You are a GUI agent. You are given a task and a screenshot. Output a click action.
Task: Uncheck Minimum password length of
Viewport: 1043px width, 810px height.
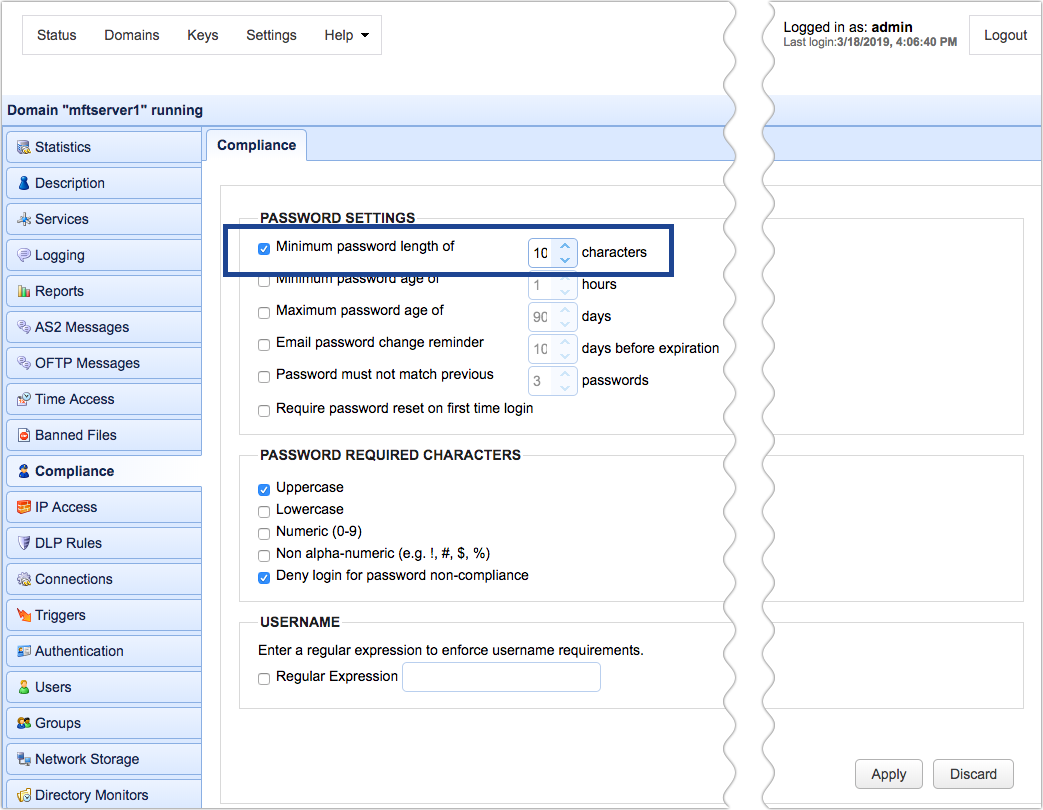point(264,248)
